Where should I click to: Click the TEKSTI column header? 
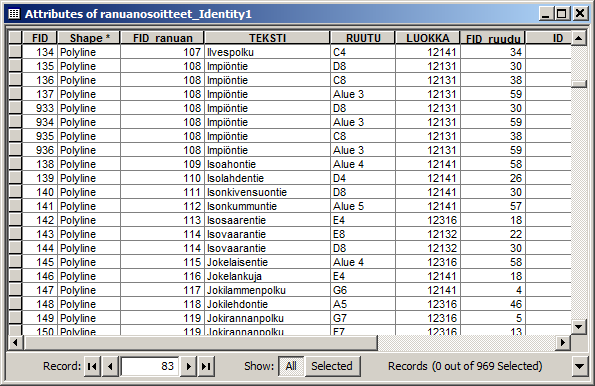point(267,38)
